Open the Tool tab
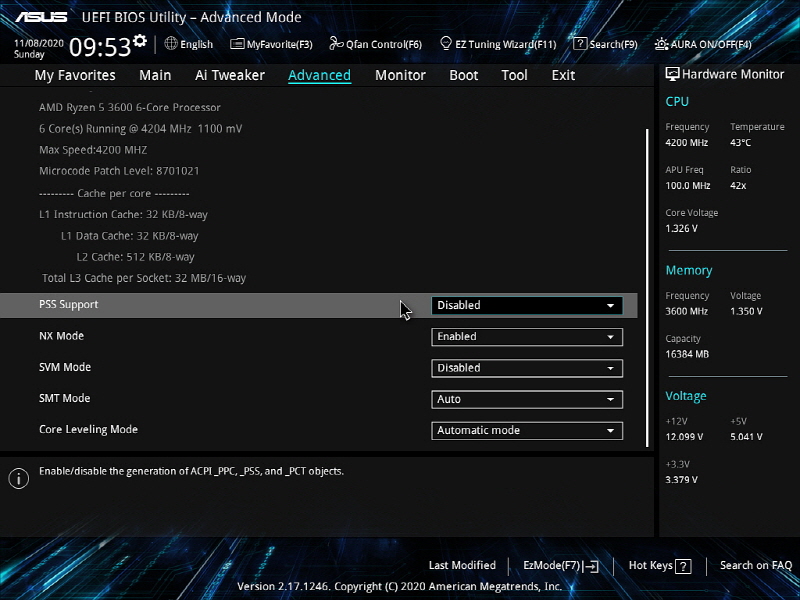 coord(514,75)
